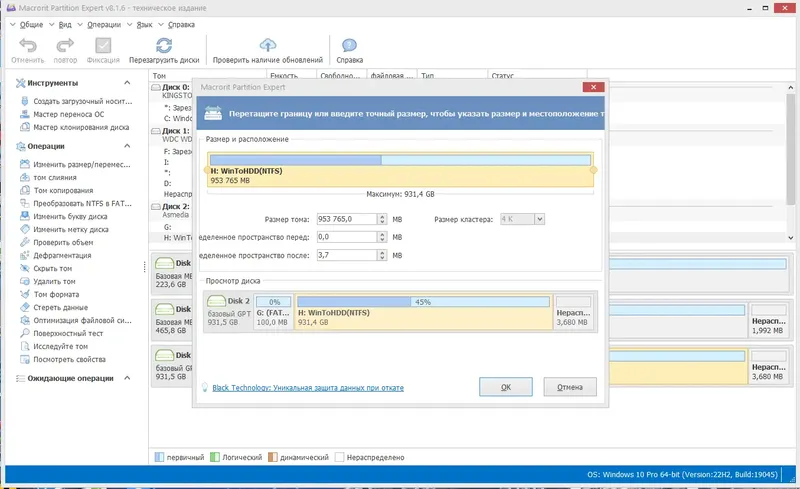This screenshot has width=800, height=489.
Task: Collapse the Операции panel section
Action: 127,146
